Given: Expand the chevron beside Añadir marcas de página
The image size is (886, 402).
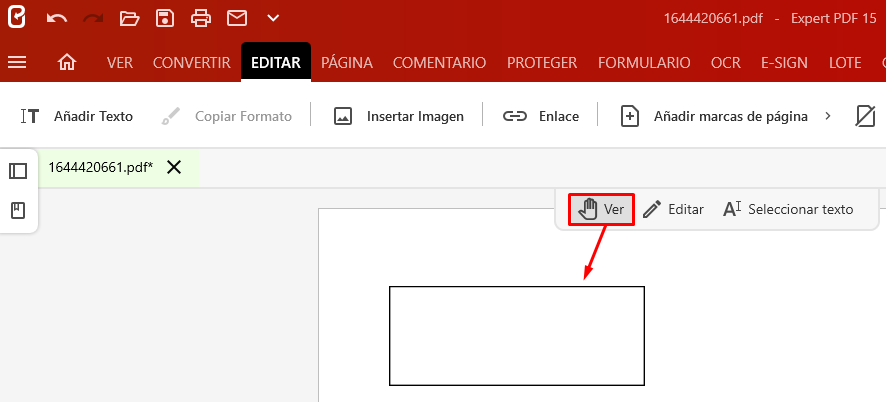Looking at the screenshot, I should (x=828, y=116).
